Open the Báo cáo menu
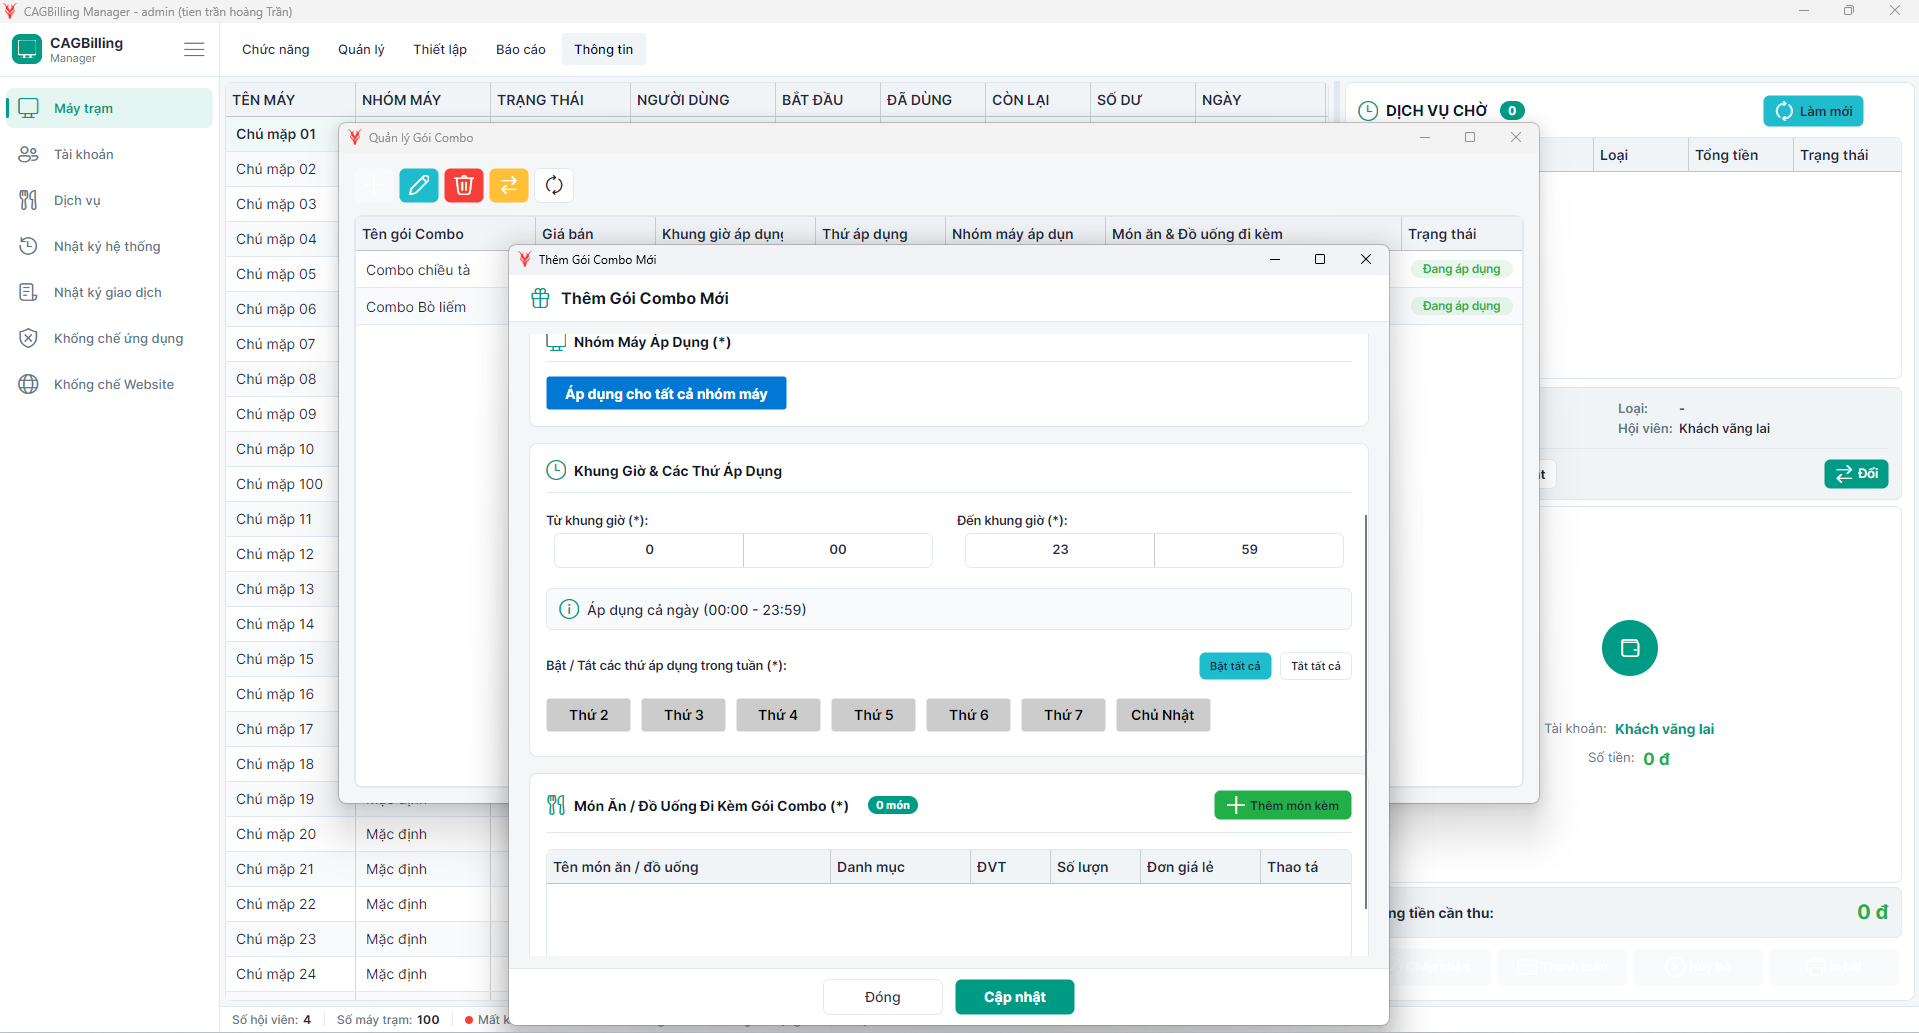This screenshot has width=1919, height=1033. pyautogui.click(x=521, y=49)
